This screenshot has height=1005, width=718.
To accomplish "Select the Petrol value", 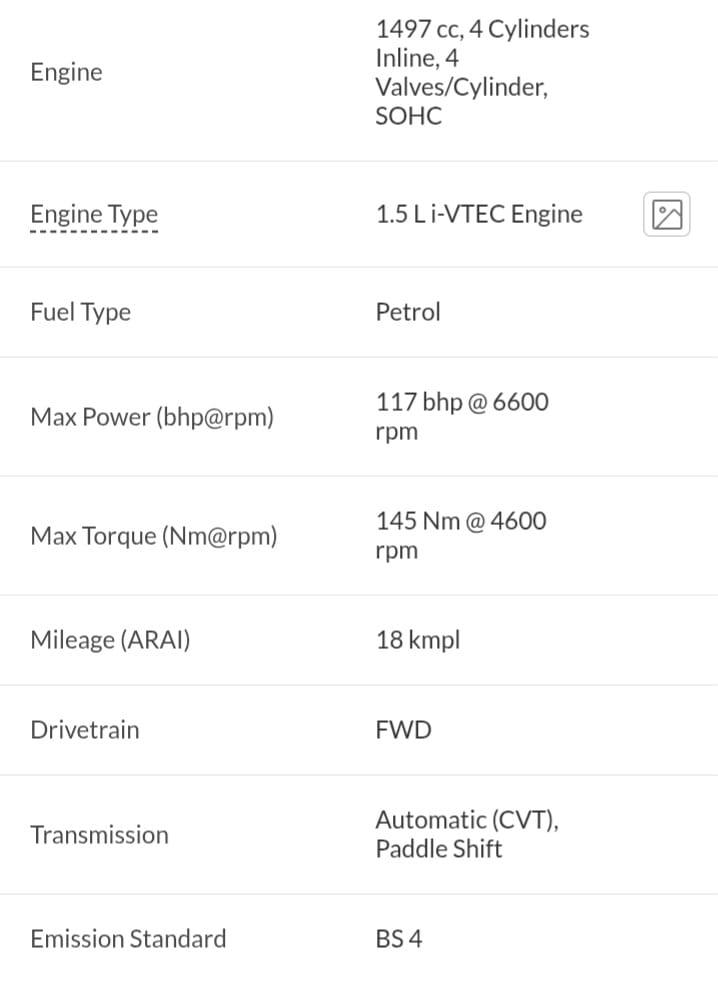I will point(408,312).
